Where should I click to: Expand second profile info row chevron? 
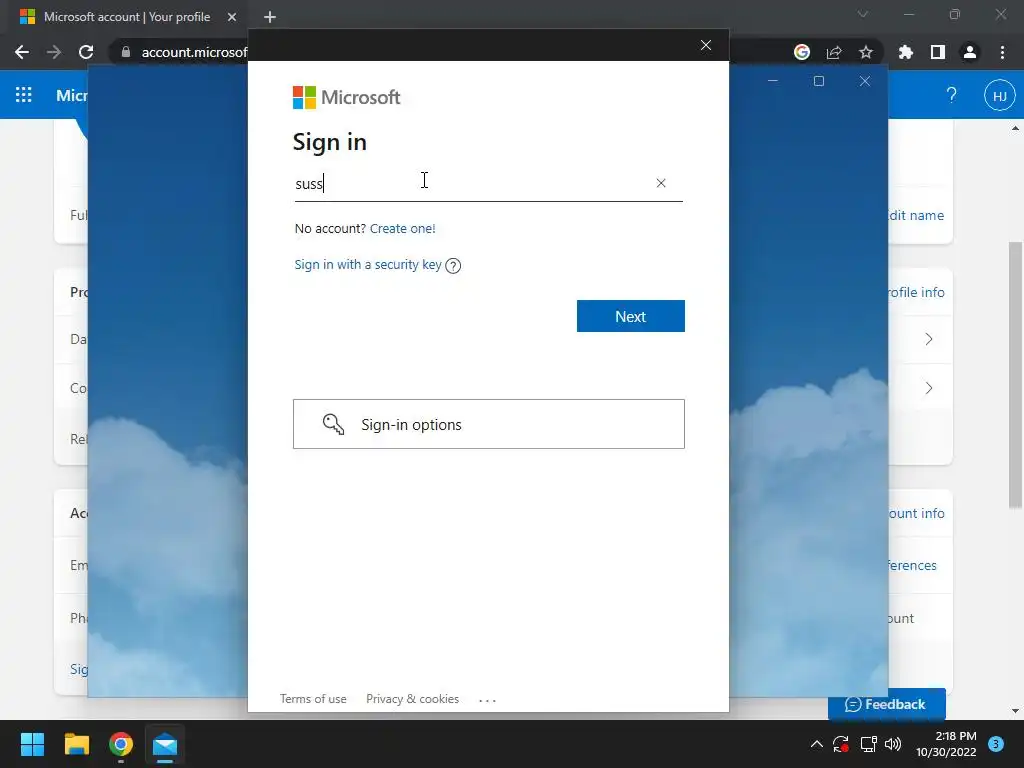929,388
